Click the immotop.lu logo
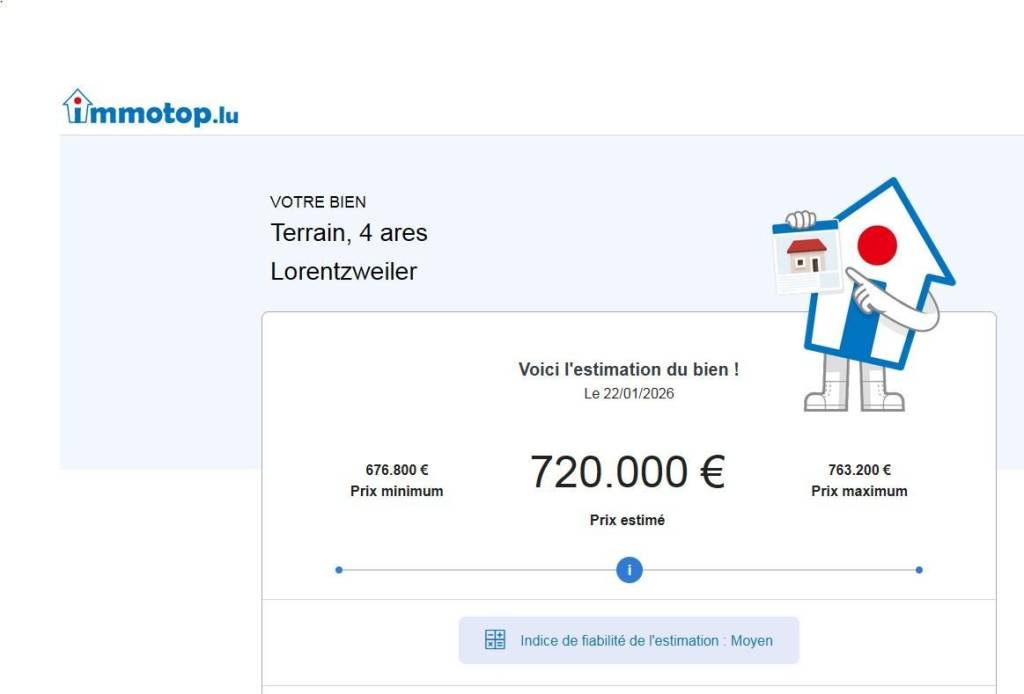The width and height of the screenshot is (1024, 694). [152, 109]
